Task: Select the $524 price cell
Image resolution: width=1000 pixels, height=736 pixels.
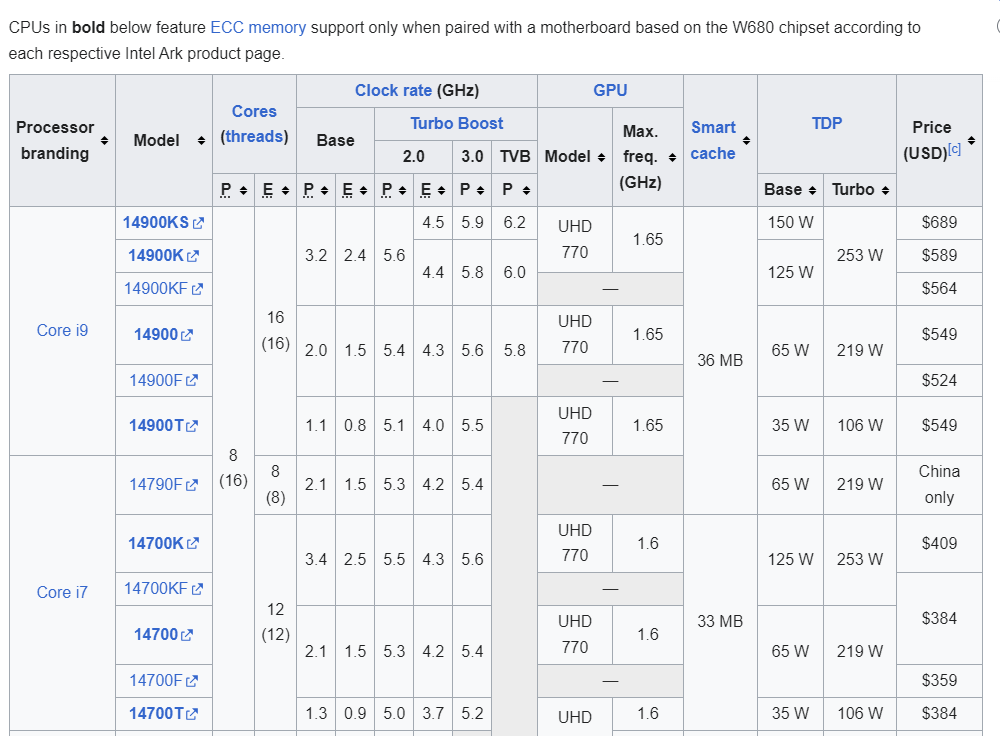Action: [939, 381]
